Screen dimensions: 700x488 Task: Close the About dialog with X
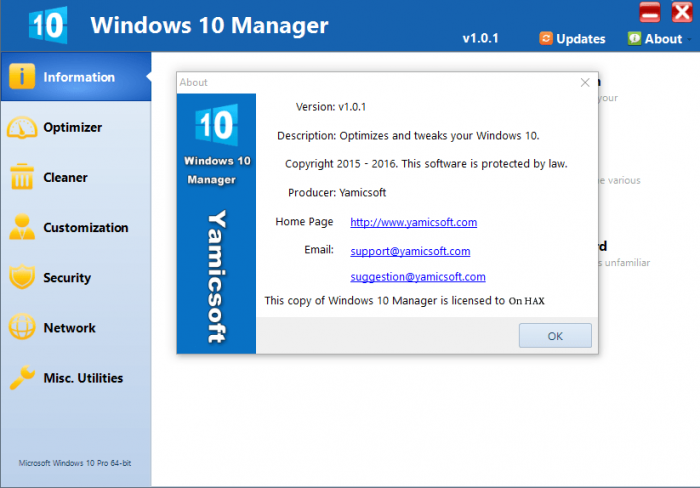coord(585,83)
